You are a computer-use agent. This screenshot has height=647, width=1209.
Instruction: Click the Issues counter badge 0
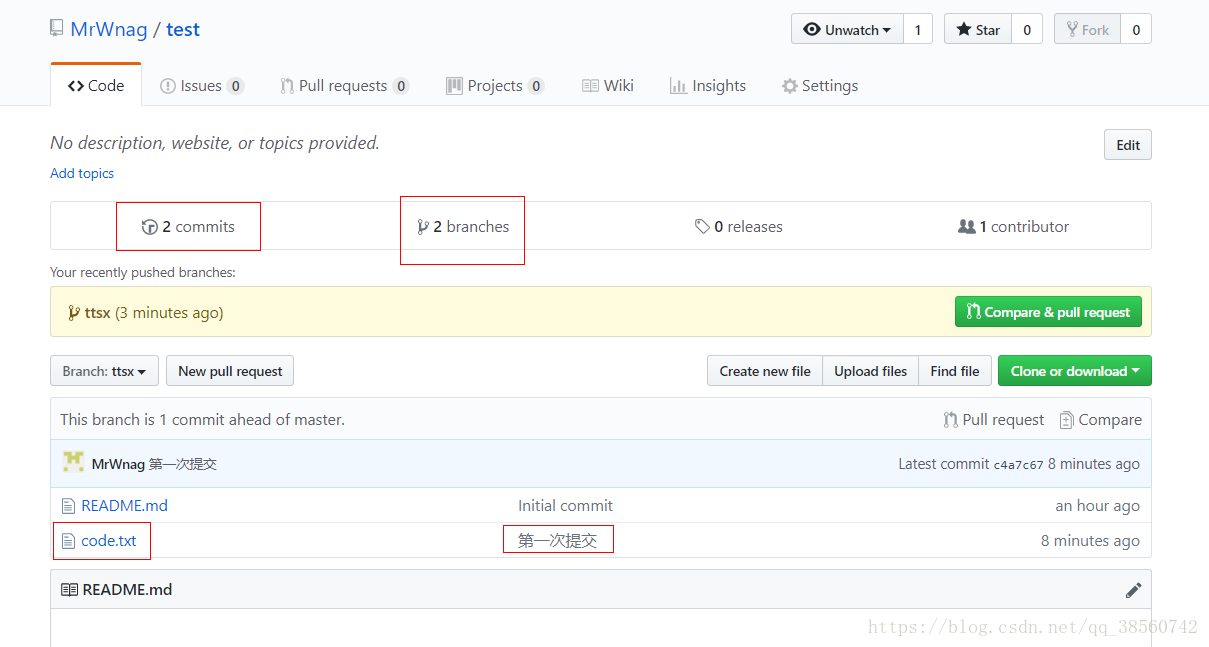(x=235, y=86)
